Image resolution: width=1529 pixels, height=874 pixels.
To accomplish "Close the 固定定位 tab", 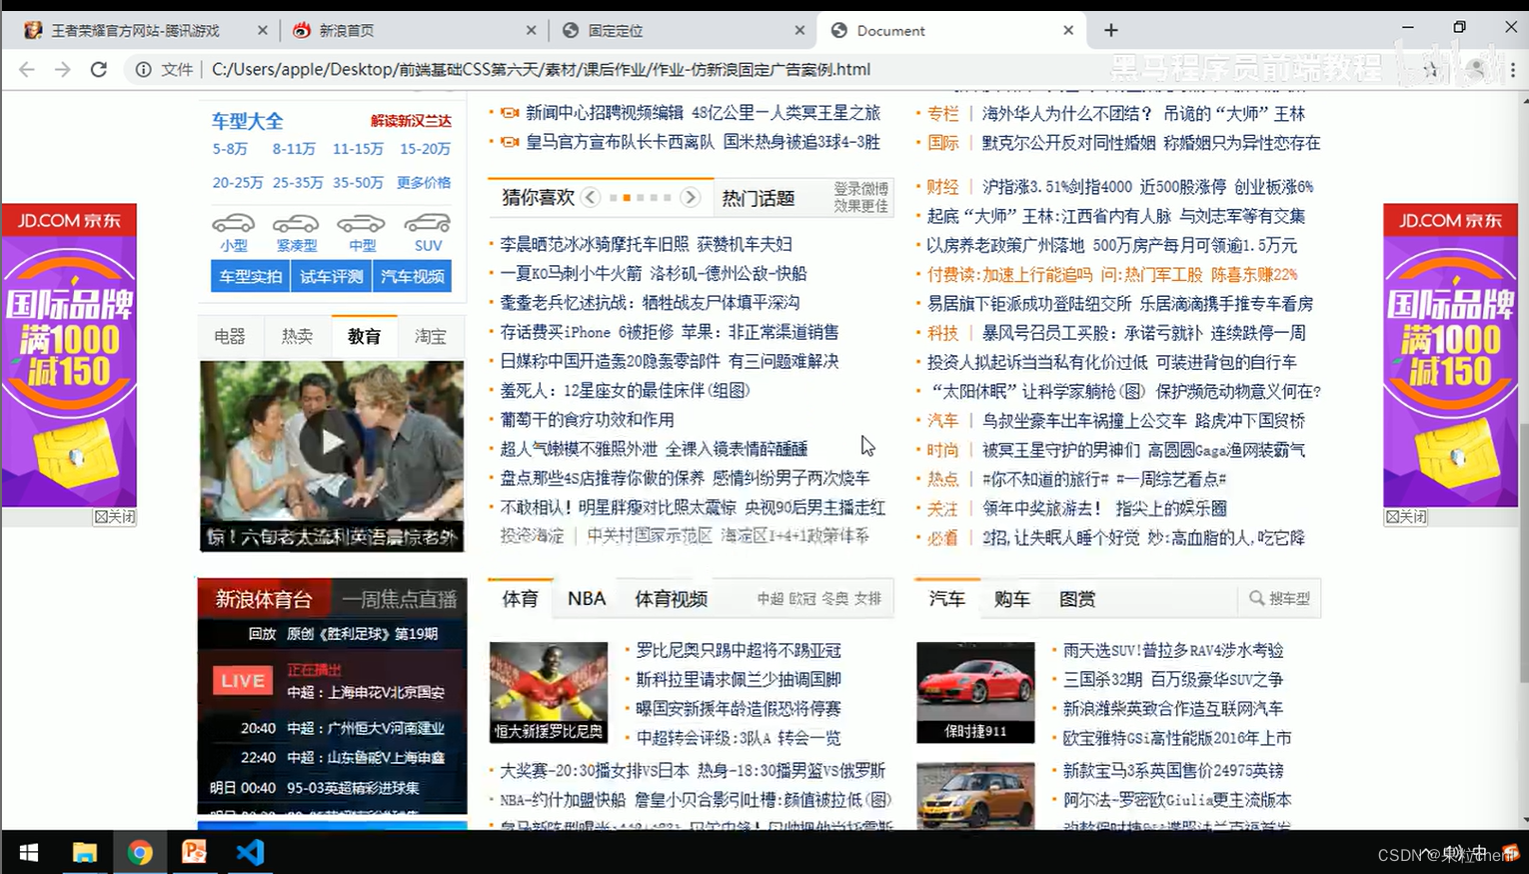I will point(799,30).
